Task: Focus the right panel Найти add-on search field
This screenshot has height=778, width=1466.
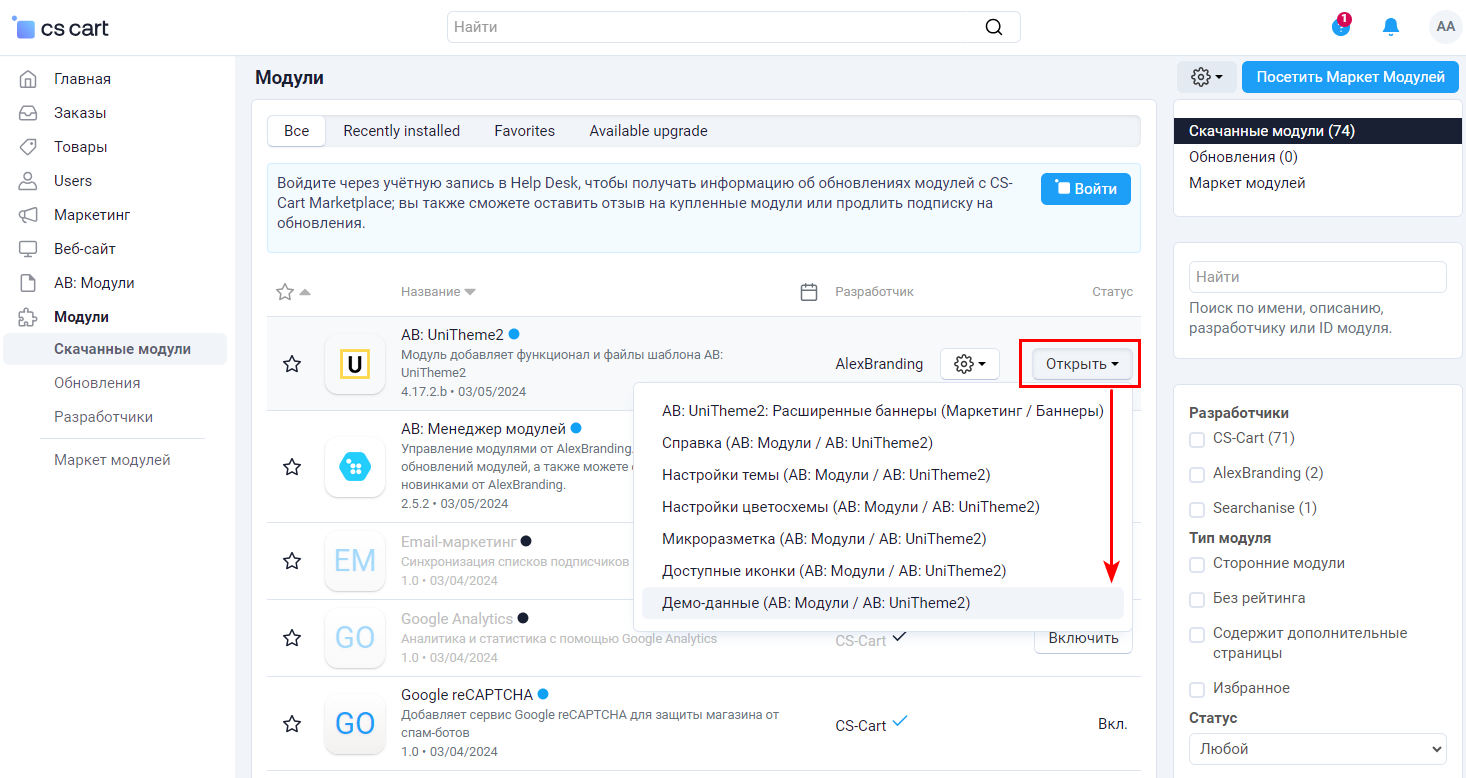Action: pyautogui.click(x=1318, y=277)
